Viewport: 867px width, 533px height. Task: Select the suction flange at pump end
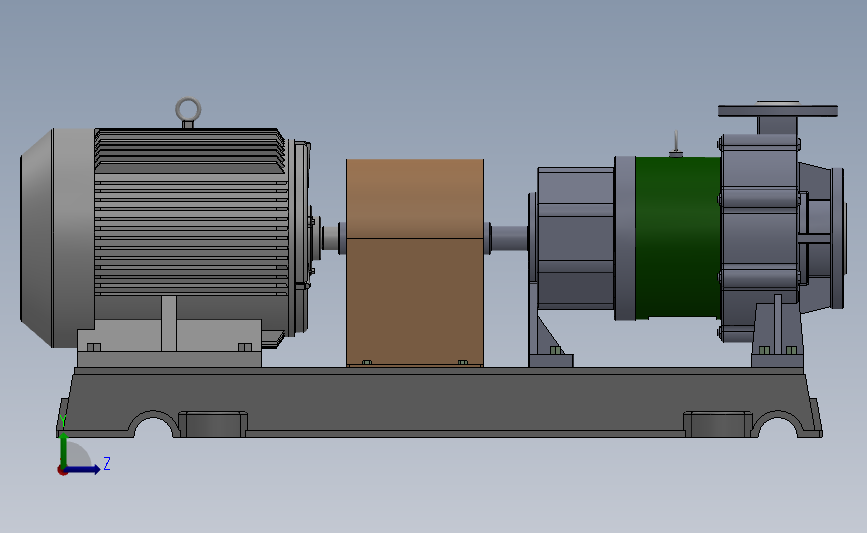pyautogui.click(x=837, y=238)
